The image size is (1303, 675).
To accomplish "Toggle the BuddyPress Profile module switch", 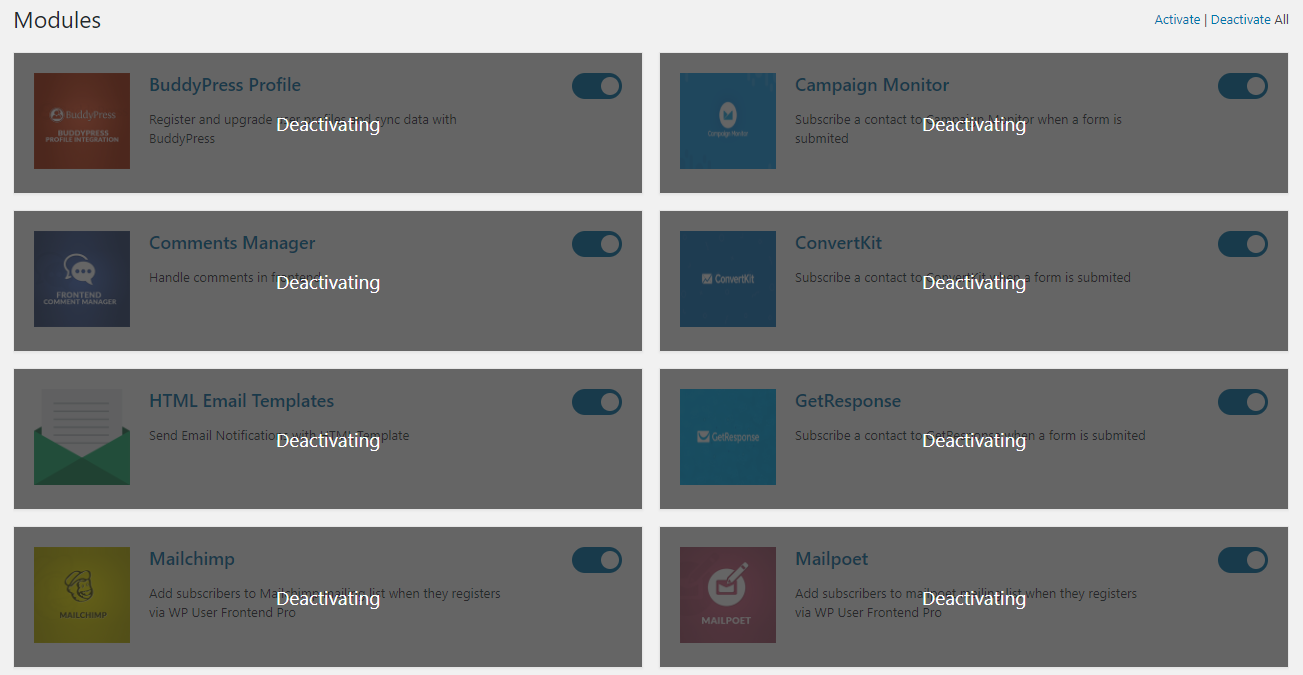I will pyautogui.click(x=597, y=86).
